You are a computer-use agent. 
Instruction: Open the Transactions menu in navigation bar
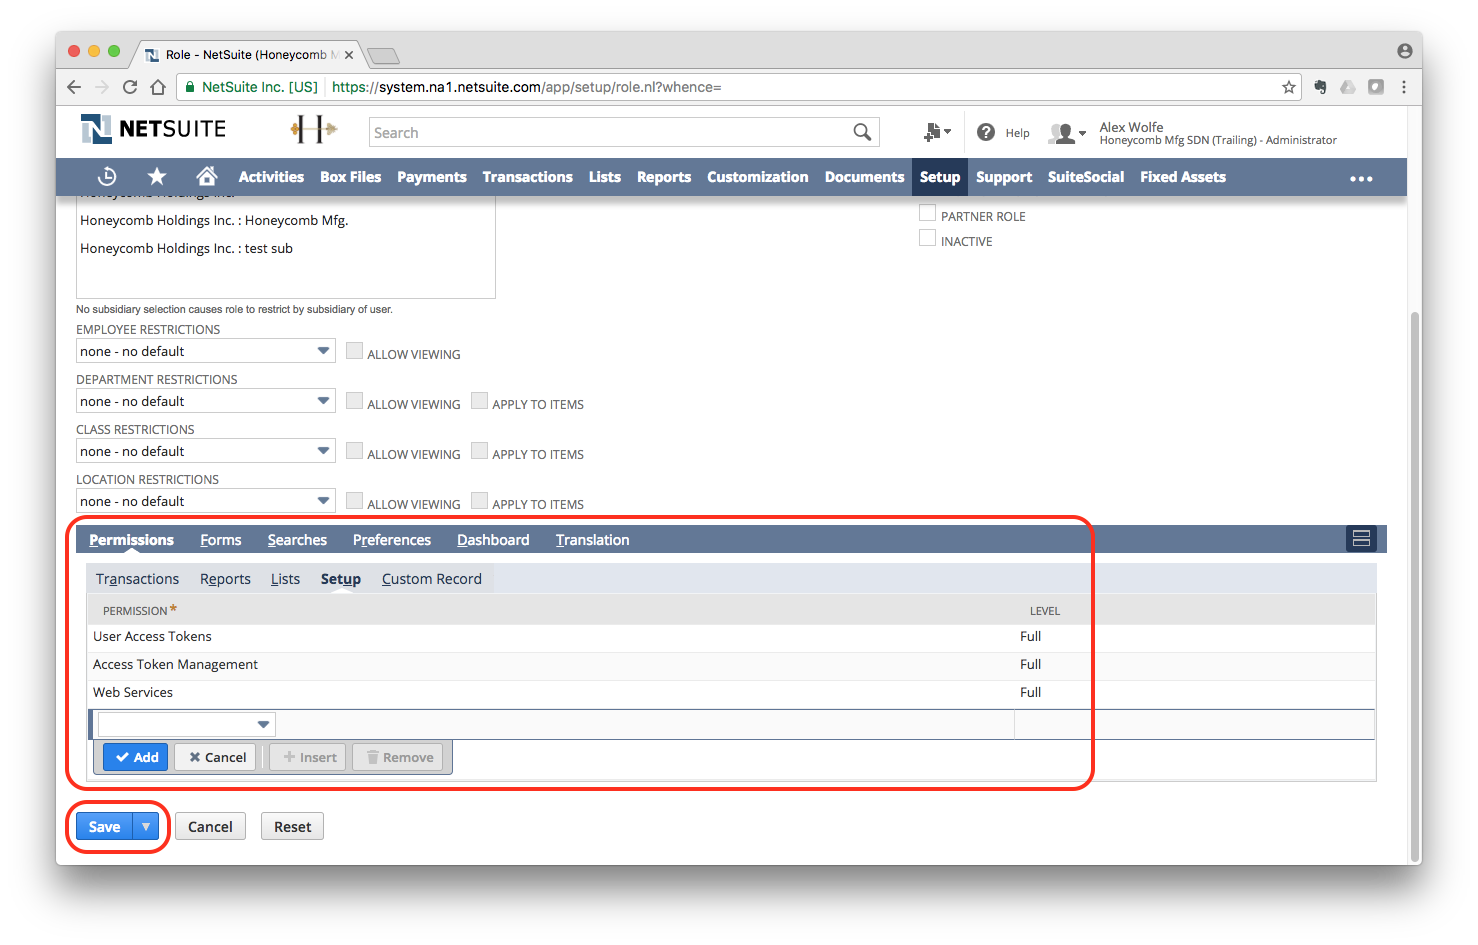[x=527, y=177]
